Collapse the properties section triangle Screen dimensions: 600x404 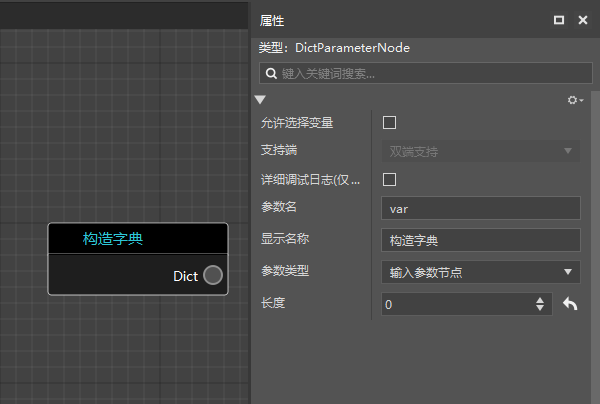260,100
